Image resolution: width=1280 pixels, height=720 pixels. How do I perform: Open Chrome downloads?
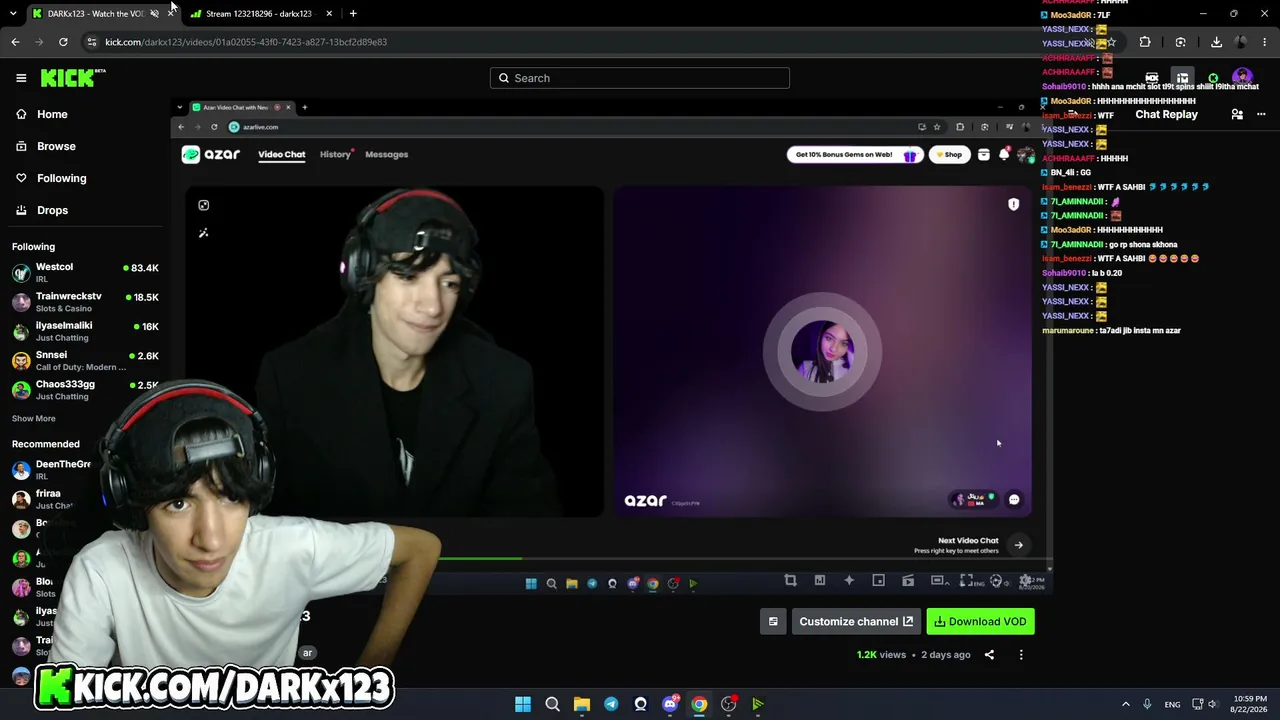(1216, 42)
